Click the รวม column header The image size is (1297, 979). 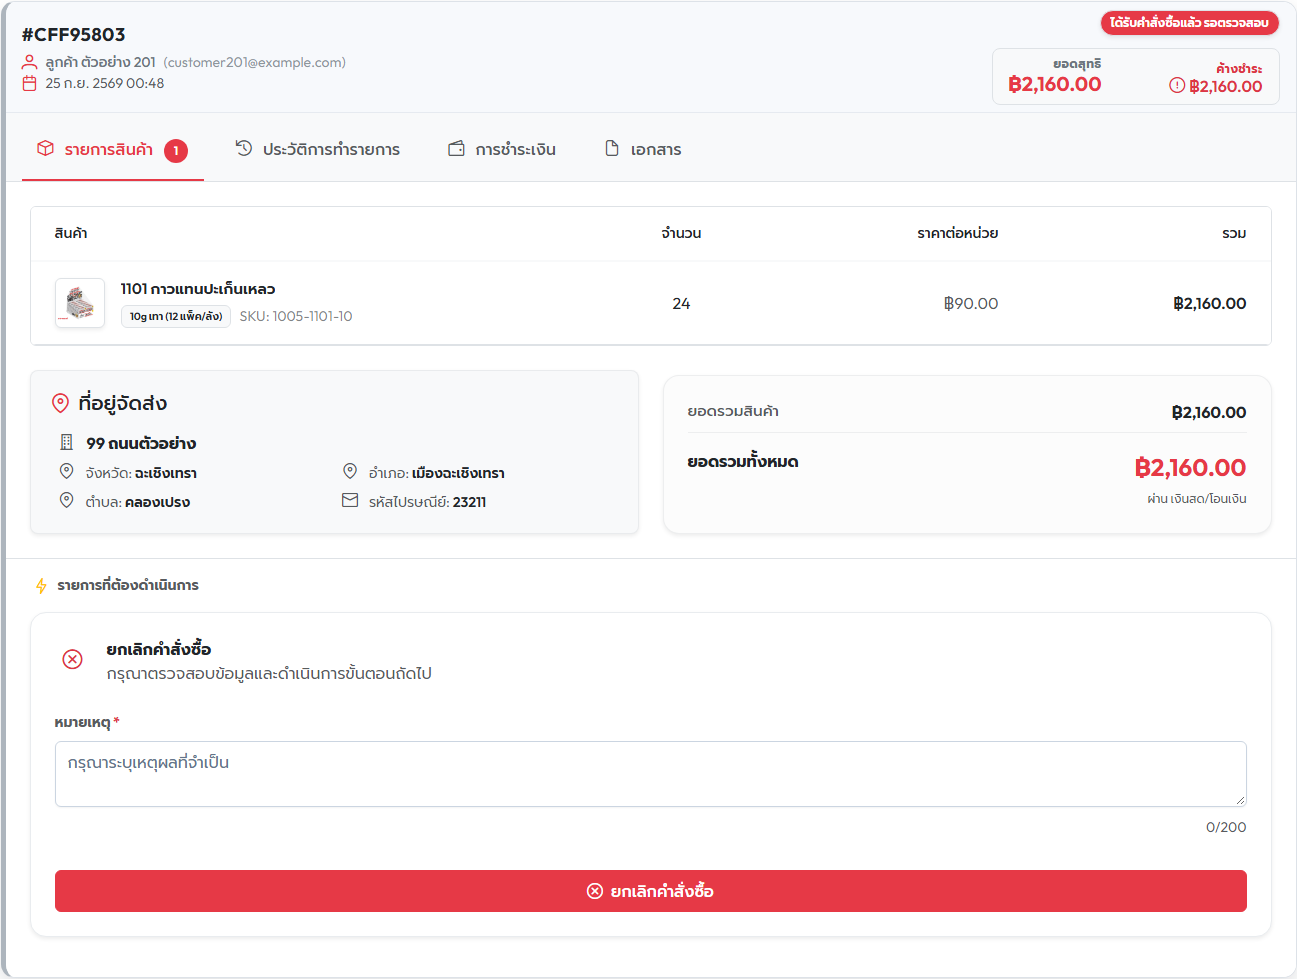tap(1234, 233)
